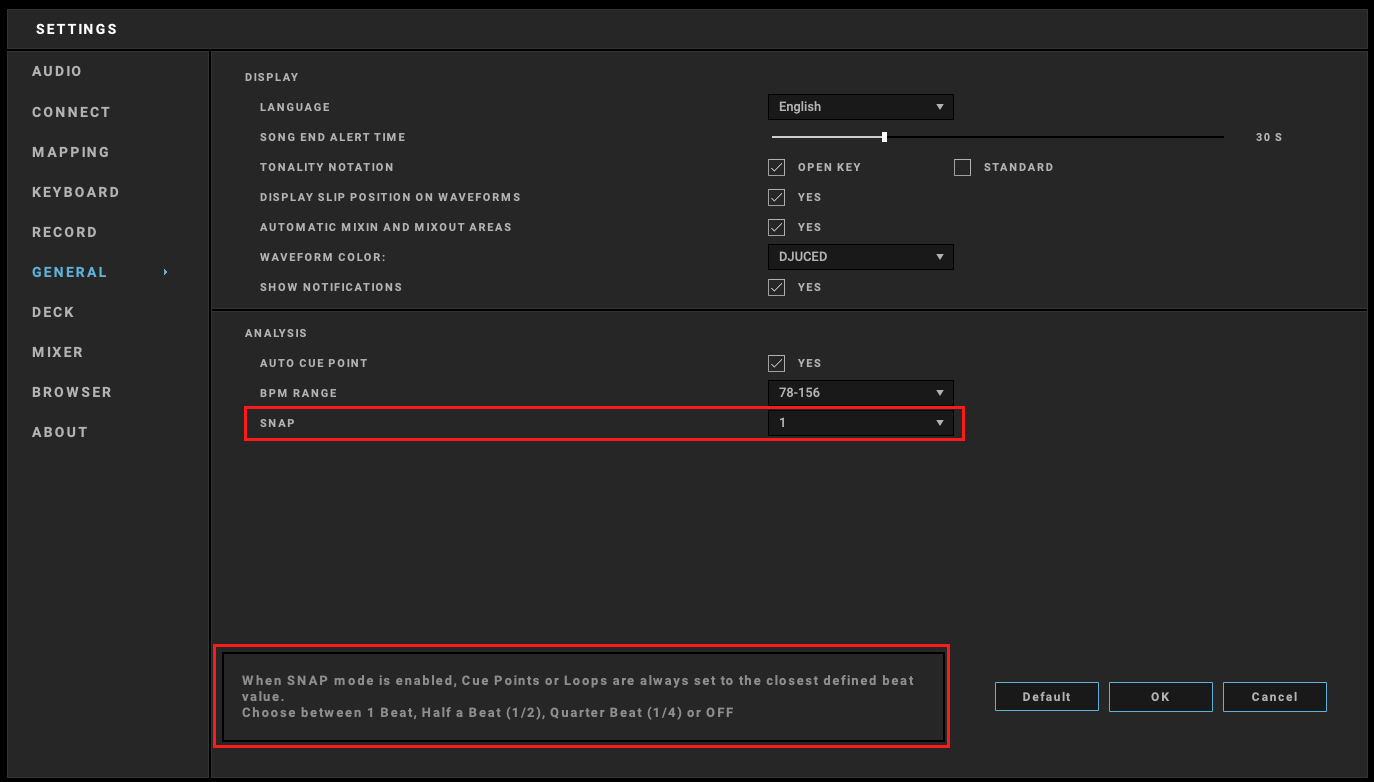Open the Audio settings section

(57, 72)
